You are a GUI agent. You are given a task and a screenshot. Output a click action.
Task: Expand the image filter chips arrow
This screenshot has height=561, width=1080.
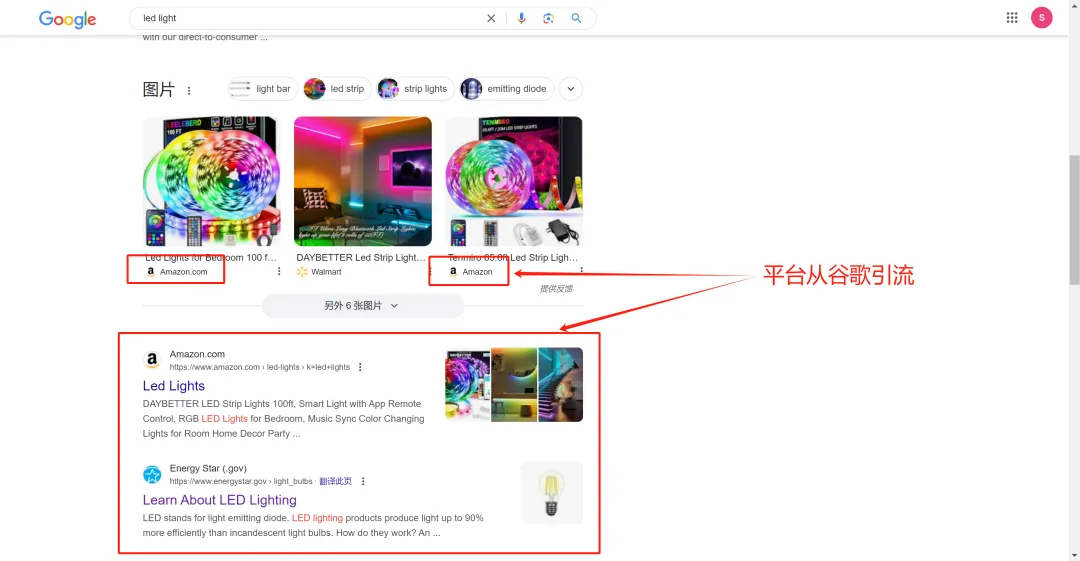(x=570, y=89)
